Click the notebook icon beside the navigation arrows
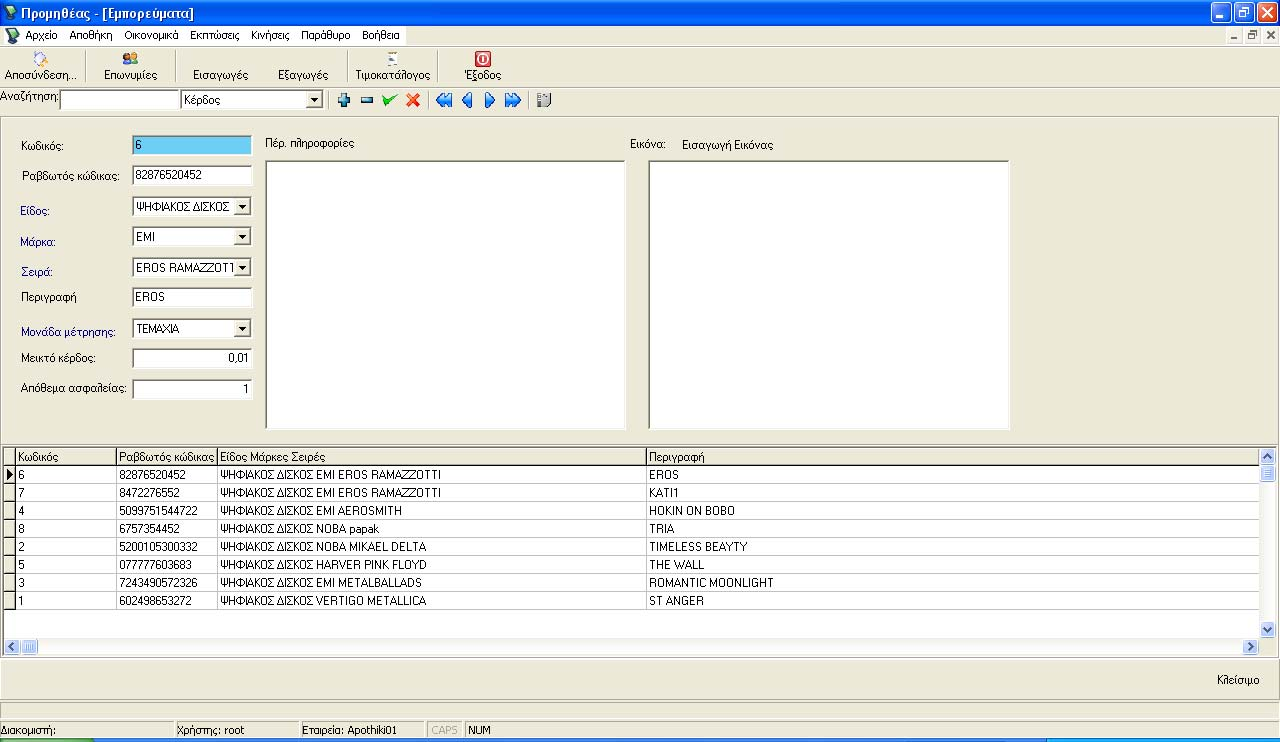Image resolution: width=1280 pixels, height=742 pixels. 544,100
